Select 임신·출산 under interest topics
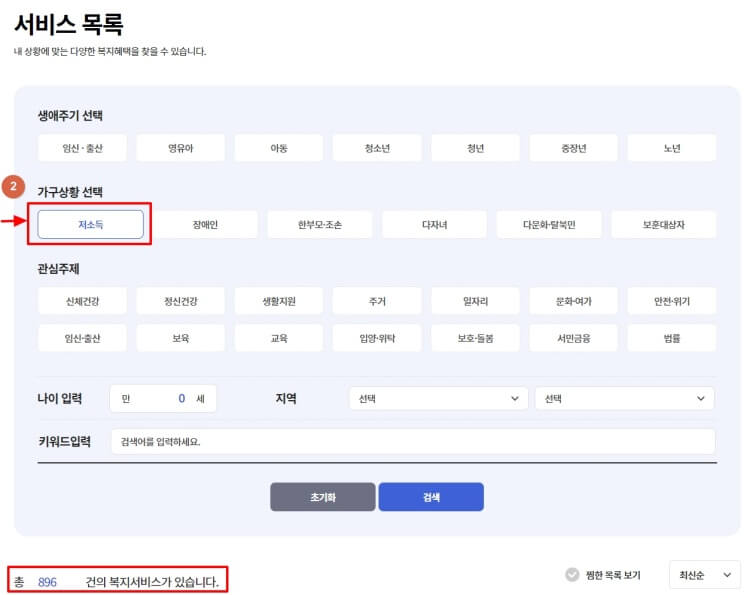This screenshot has width=750, height=595. click(82, 338)
